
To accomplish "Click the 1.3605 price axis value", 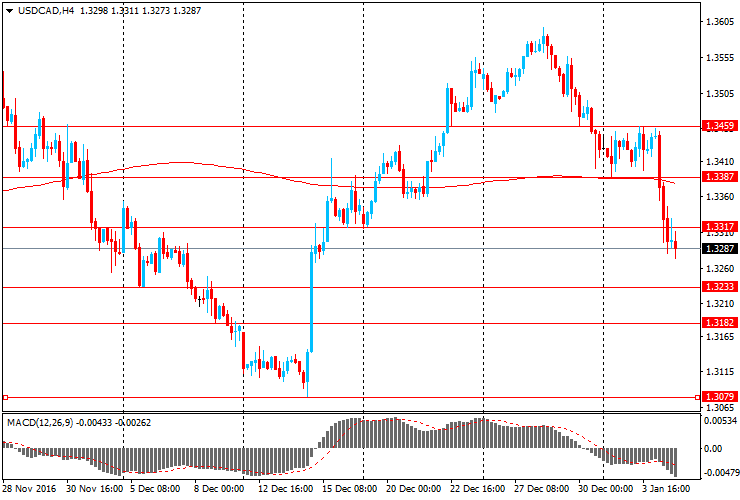I will 719,22.
